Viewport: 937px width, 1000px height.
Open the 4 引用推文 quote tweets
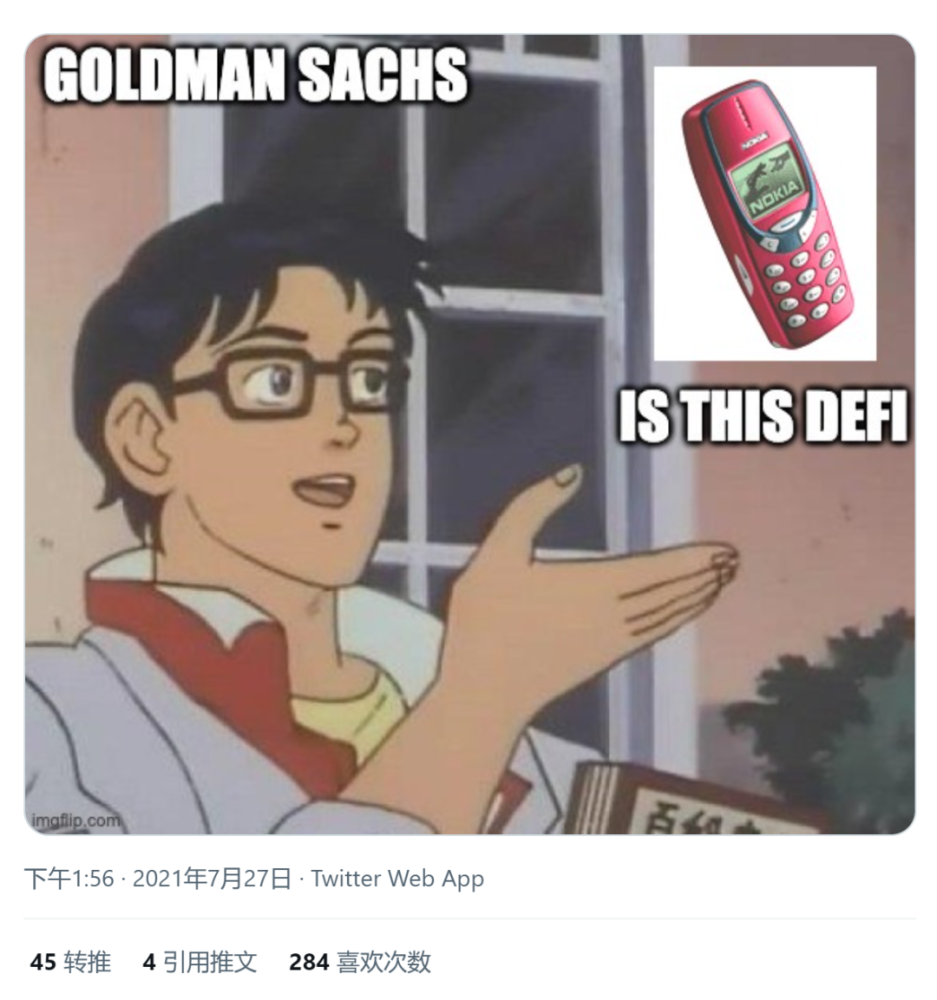(199, 962)
